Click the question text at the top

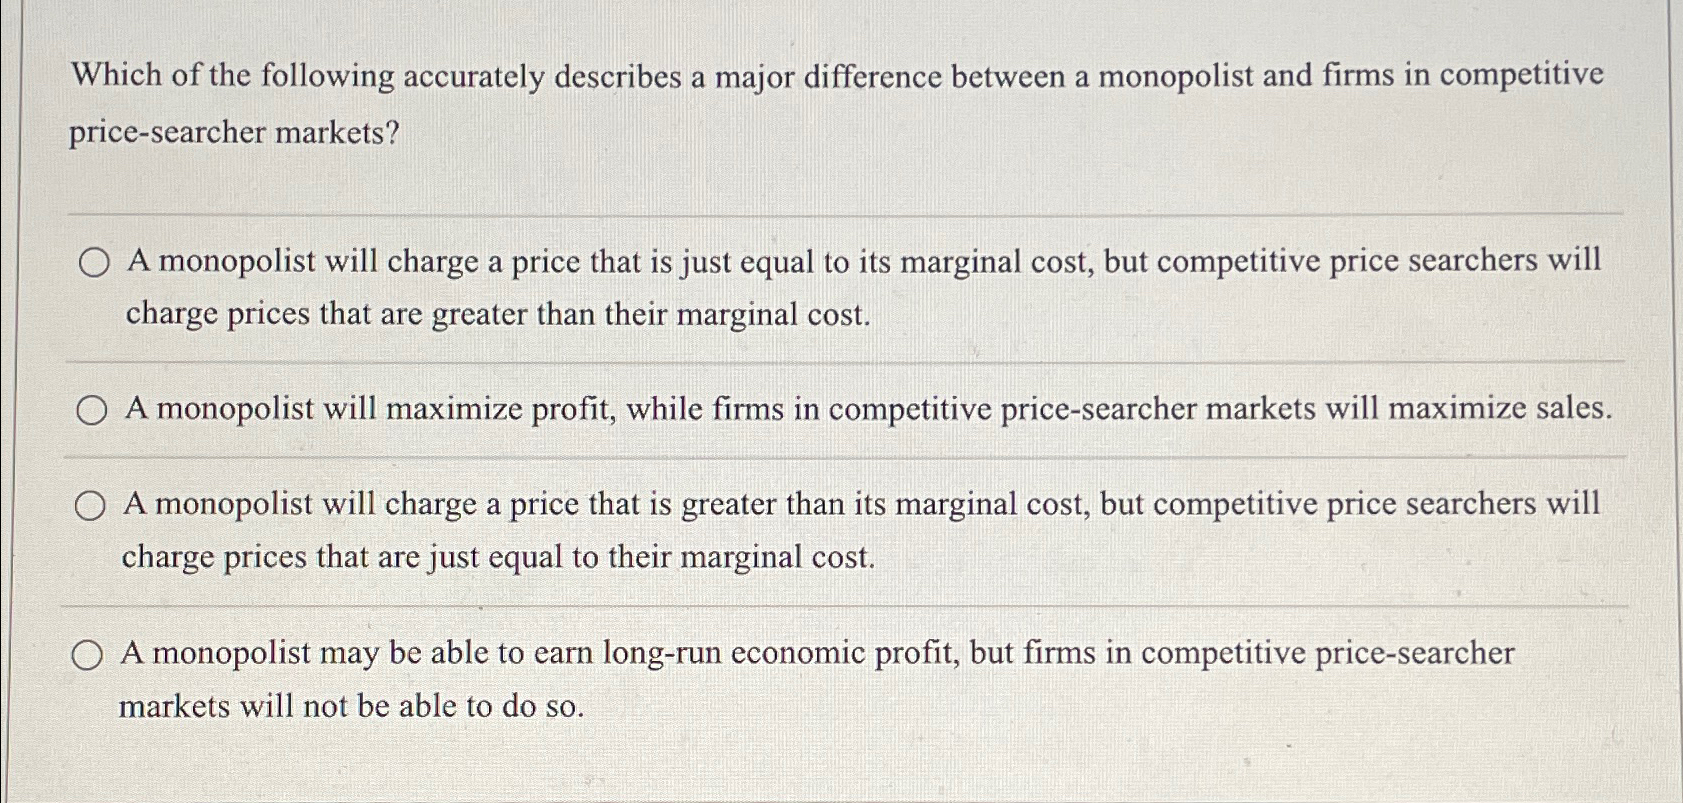pyautogui.click(x=840, y=77)
